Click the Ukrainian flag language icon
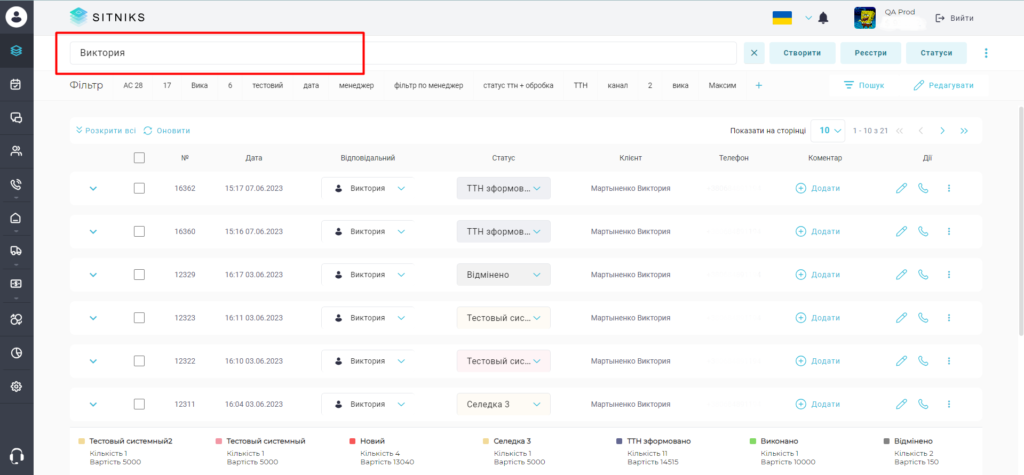 point(782,18)
